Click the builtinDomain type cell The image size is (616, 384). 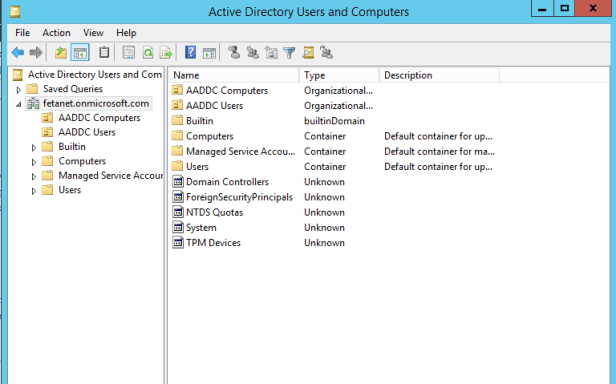click(334, 121)
